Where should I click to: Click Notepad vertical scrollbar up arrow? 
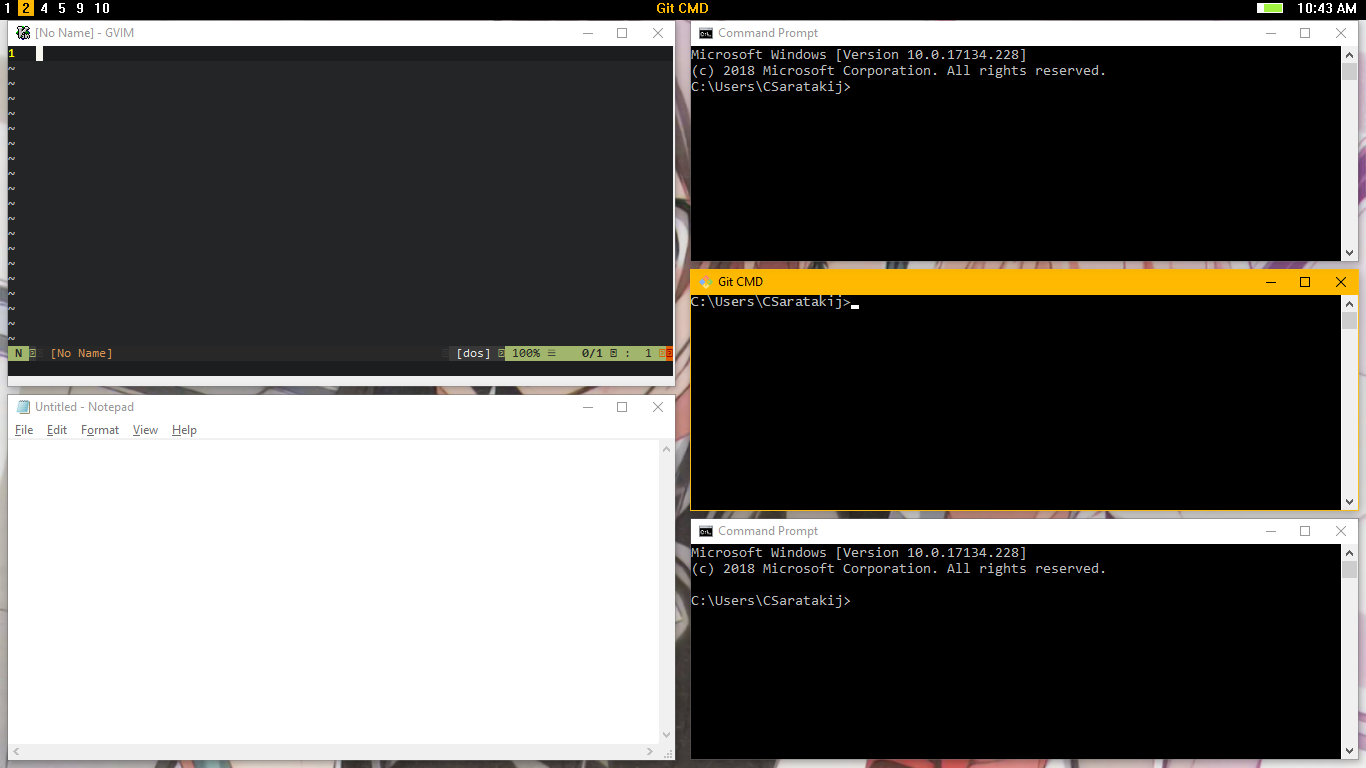tap(667, 449)
